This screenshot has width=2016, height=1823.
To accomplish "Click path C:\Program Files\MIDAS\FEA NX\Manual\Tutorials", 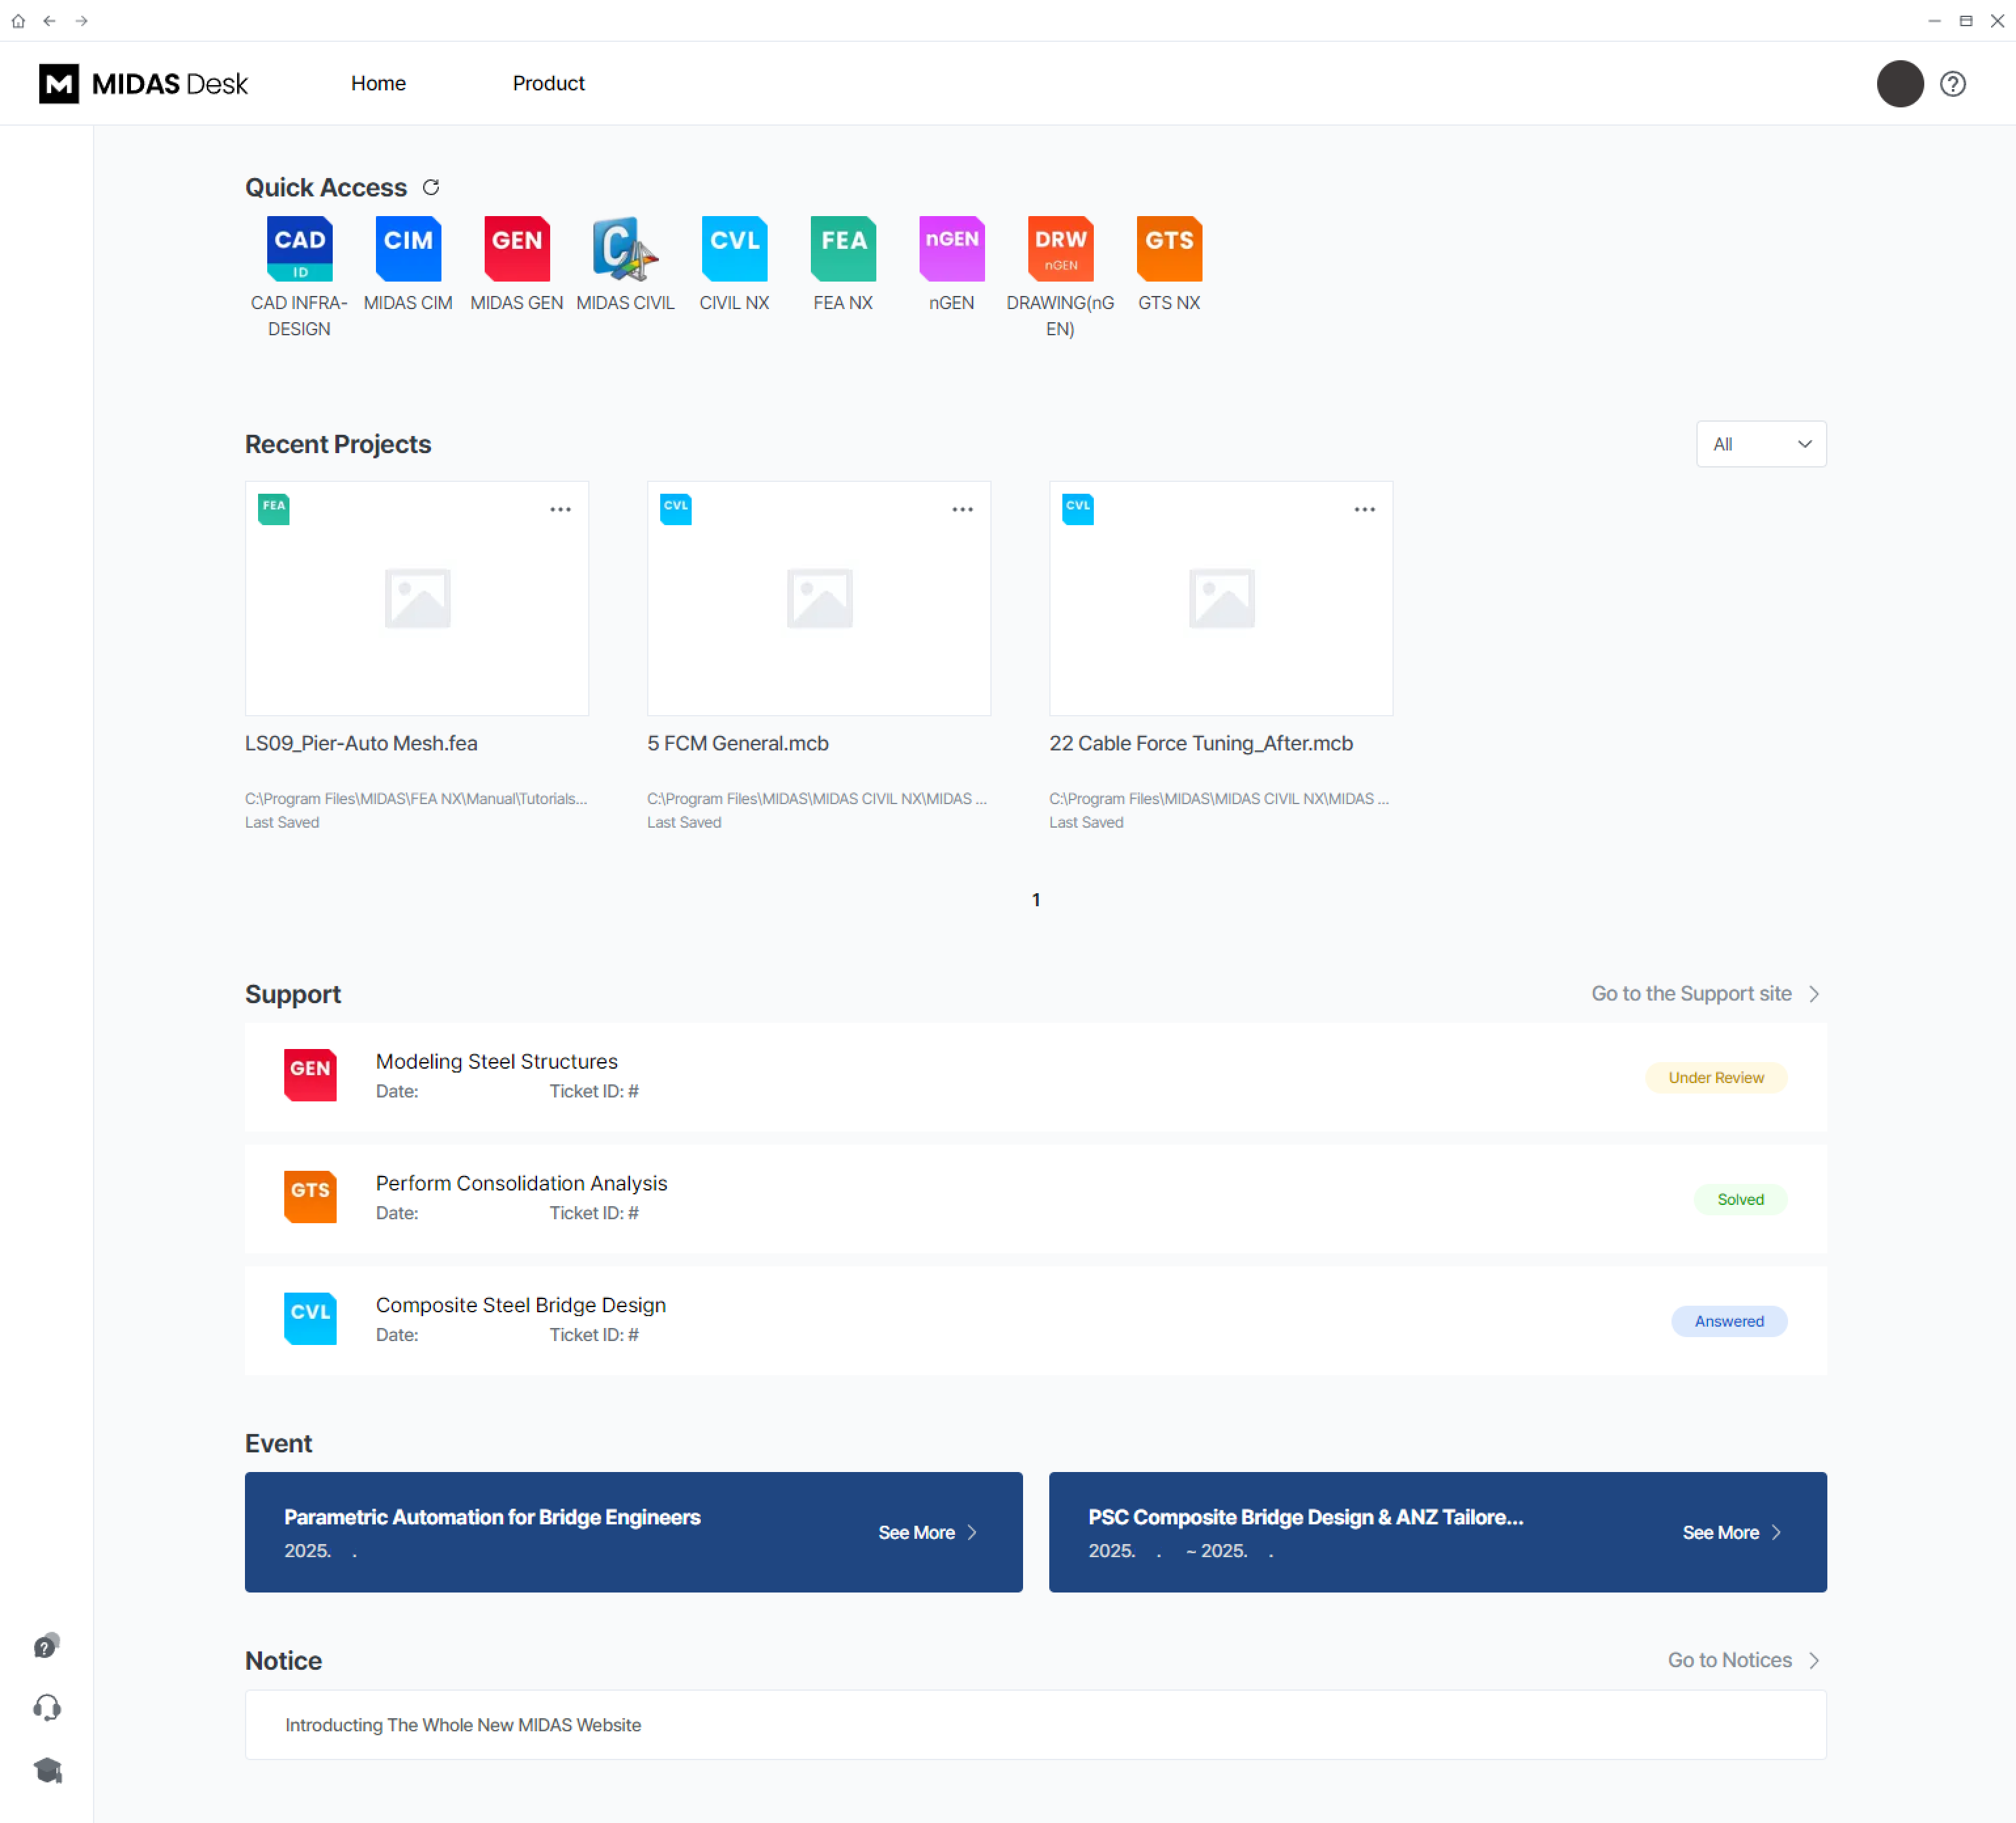I will (x=416, y=798).
